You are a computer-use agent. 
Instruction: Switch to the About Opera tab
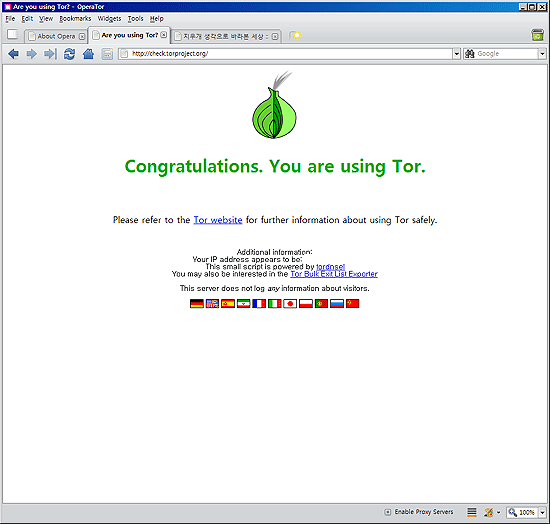point(55,36)
